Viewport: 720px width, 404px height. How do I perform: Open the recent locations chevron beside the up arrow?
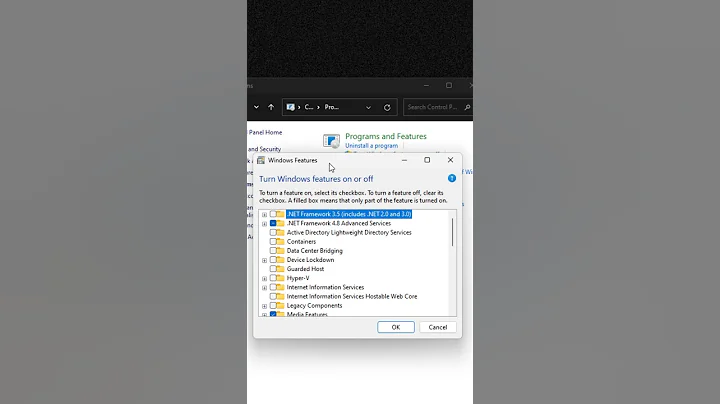click(256, 107)
